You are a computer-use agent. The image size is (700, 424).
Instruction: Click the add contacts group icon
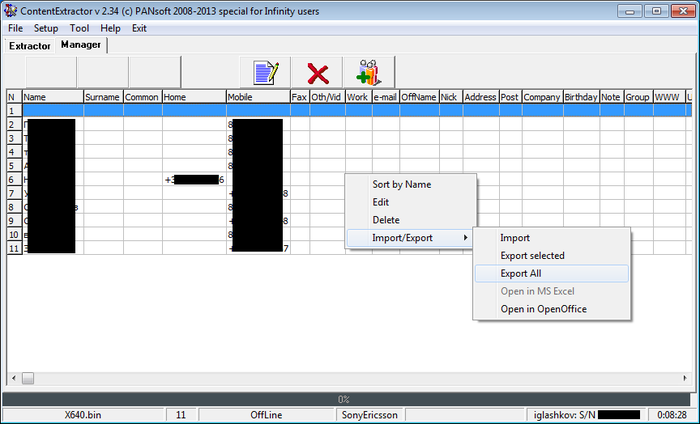[x=367, y=73]
